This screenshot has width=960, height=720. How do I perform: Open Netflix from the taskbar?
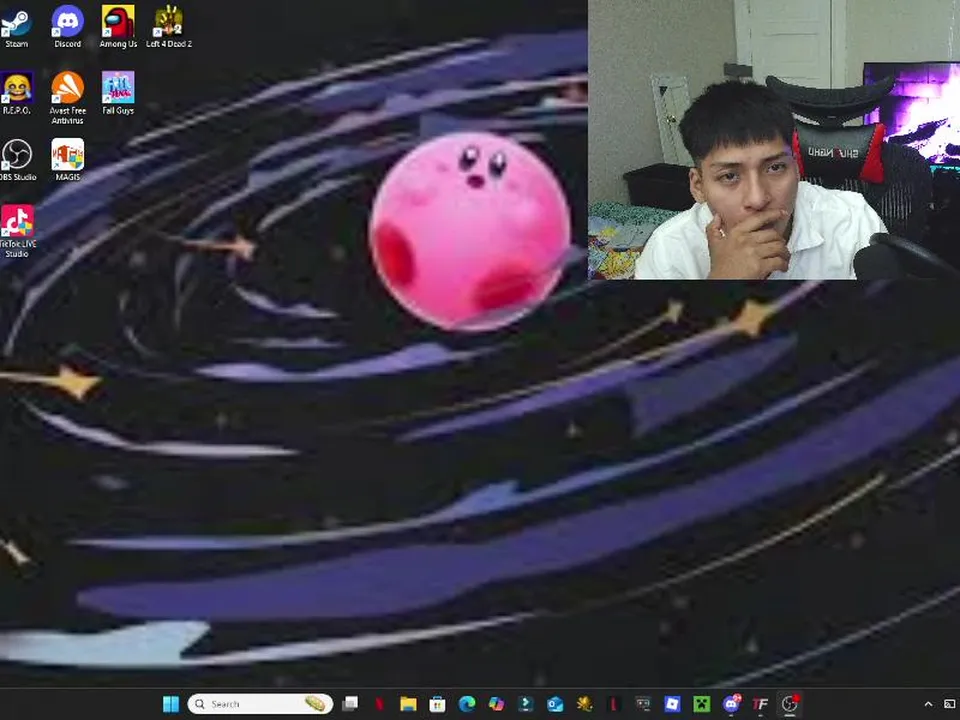coord(380,704)
